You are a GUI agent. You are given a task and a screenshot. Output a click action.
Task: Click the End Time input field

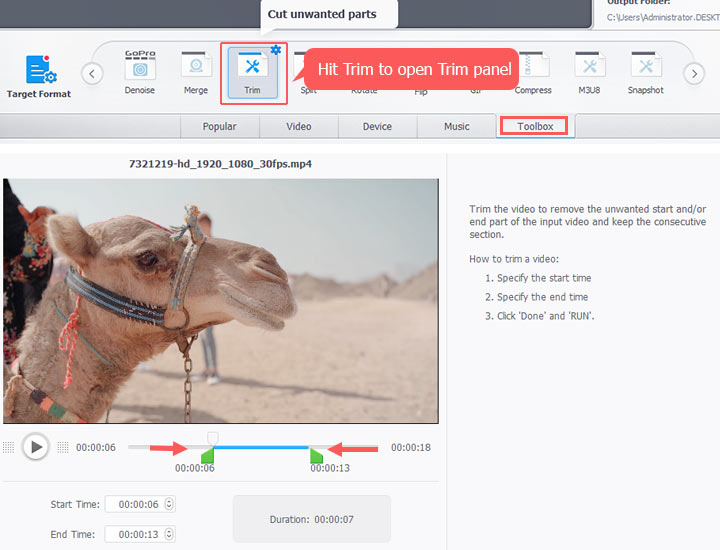click(140, 534)
